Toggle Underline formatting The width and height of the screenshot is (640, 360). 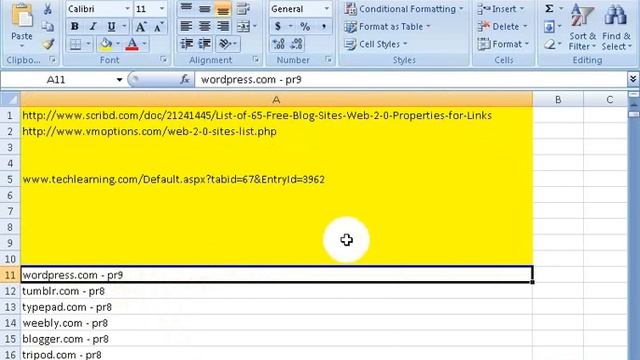click(x=111, y=27)
